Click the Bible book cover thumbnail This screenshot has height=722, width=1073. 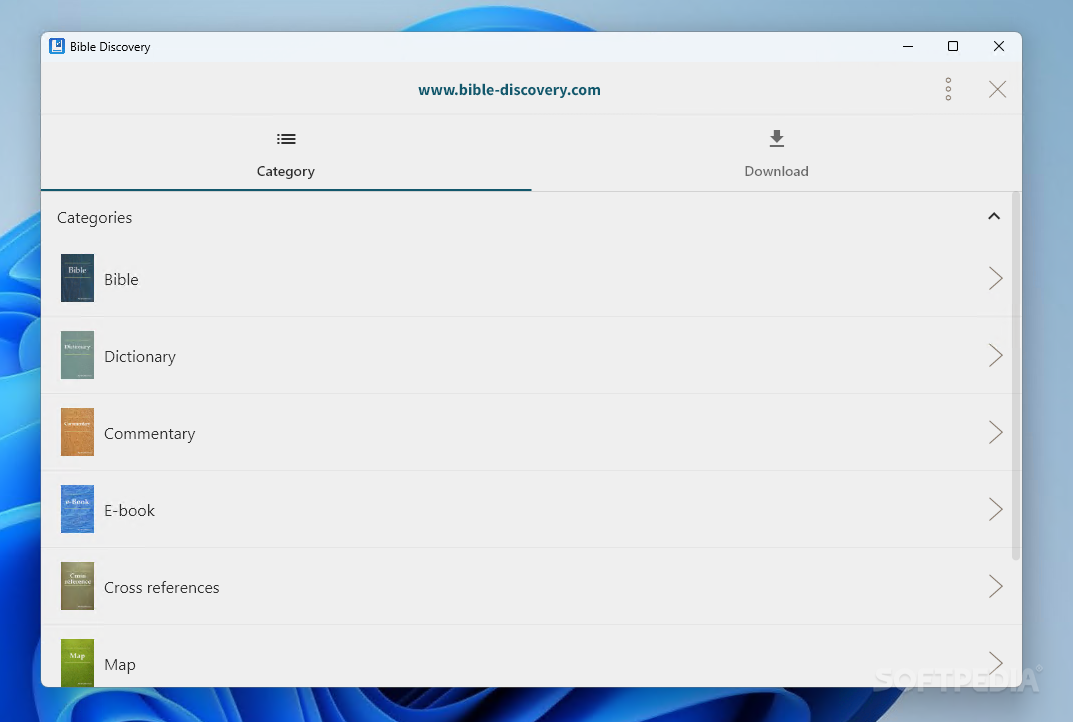77,278
